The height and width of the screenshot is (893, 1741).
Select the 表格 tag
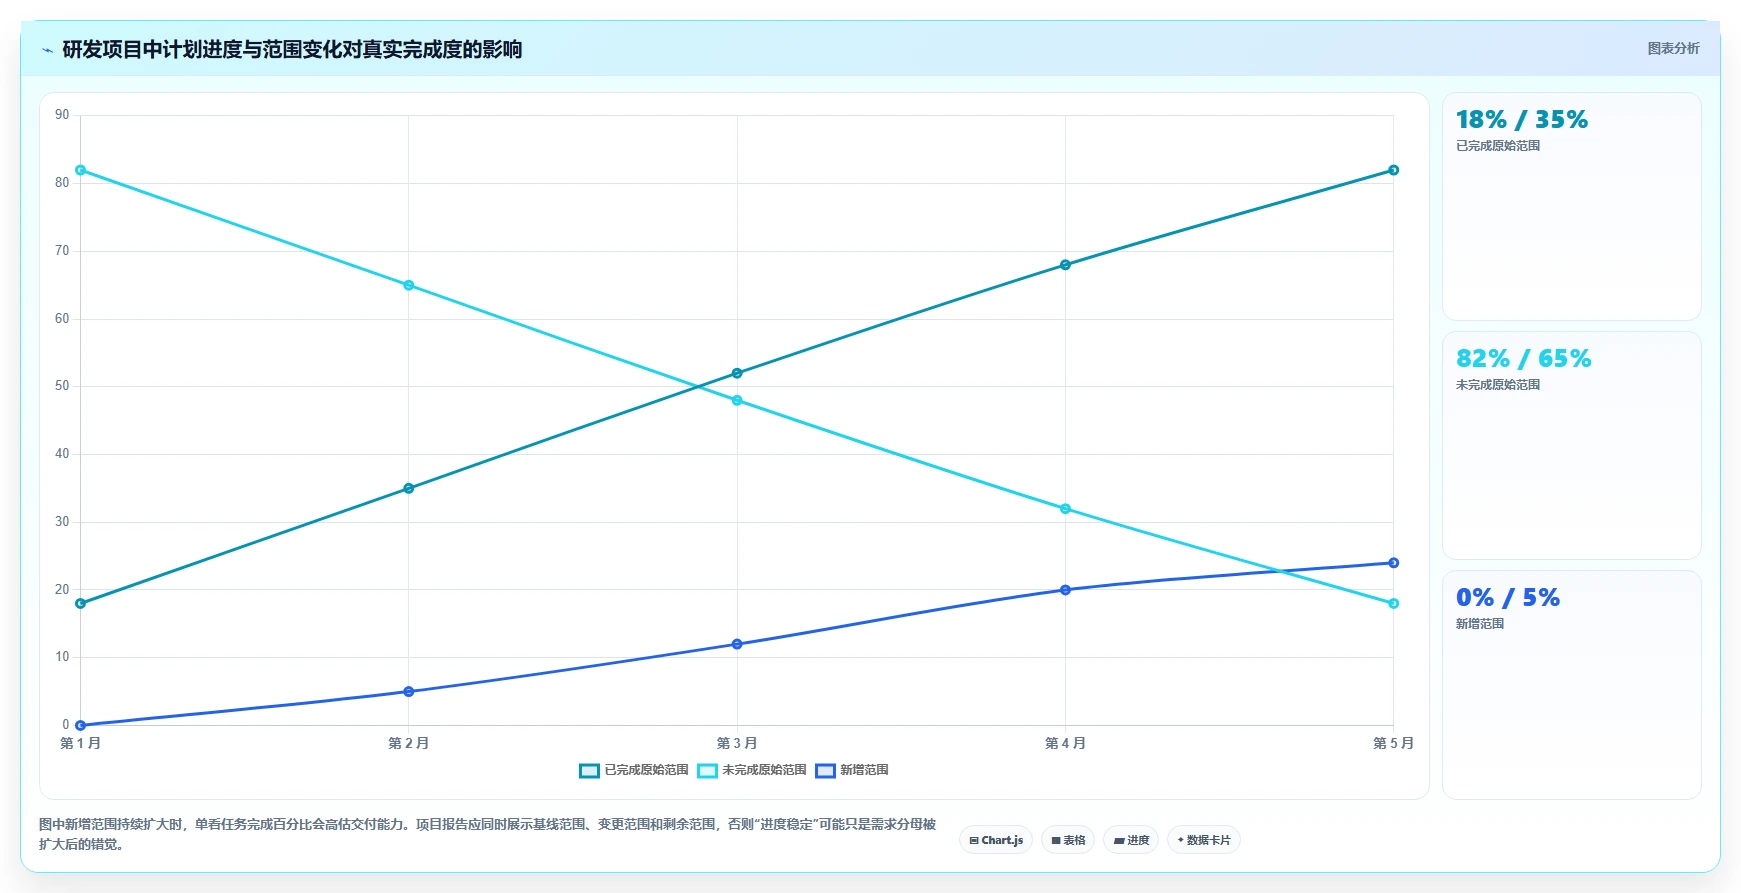[x=1068, y=840]
